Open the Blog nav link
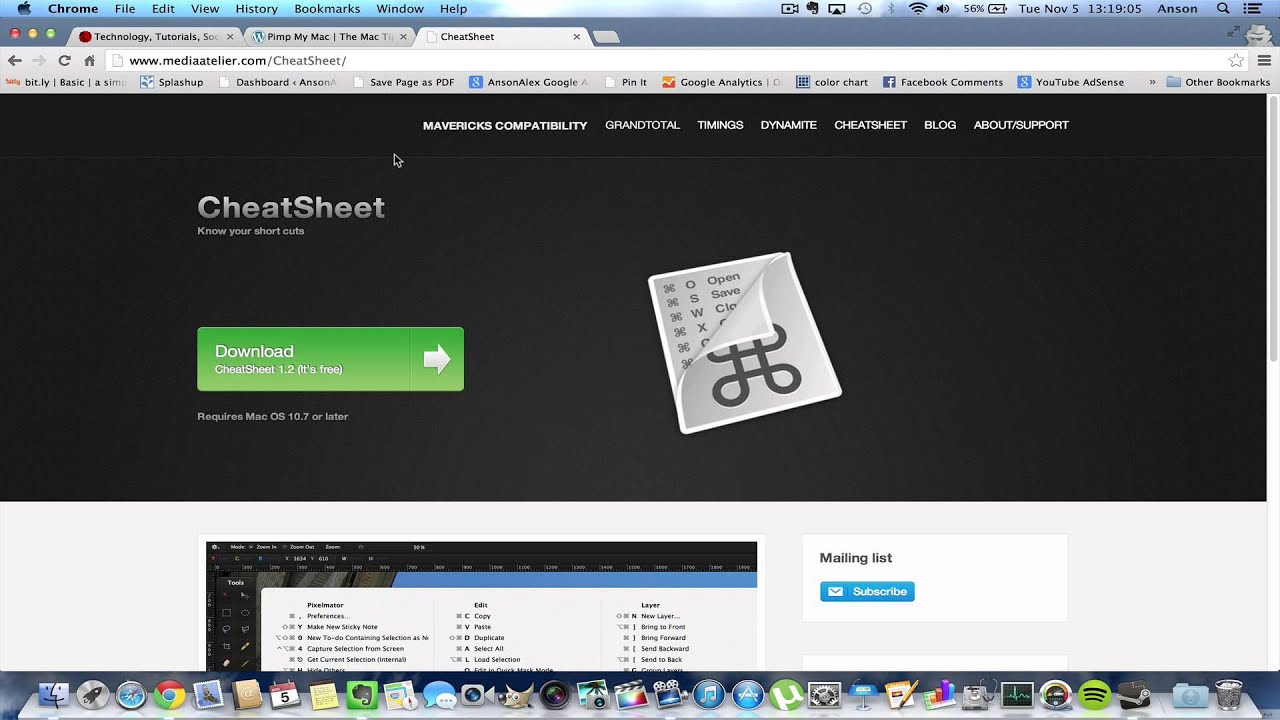The image size is (1280, 720). coord(940,125)
